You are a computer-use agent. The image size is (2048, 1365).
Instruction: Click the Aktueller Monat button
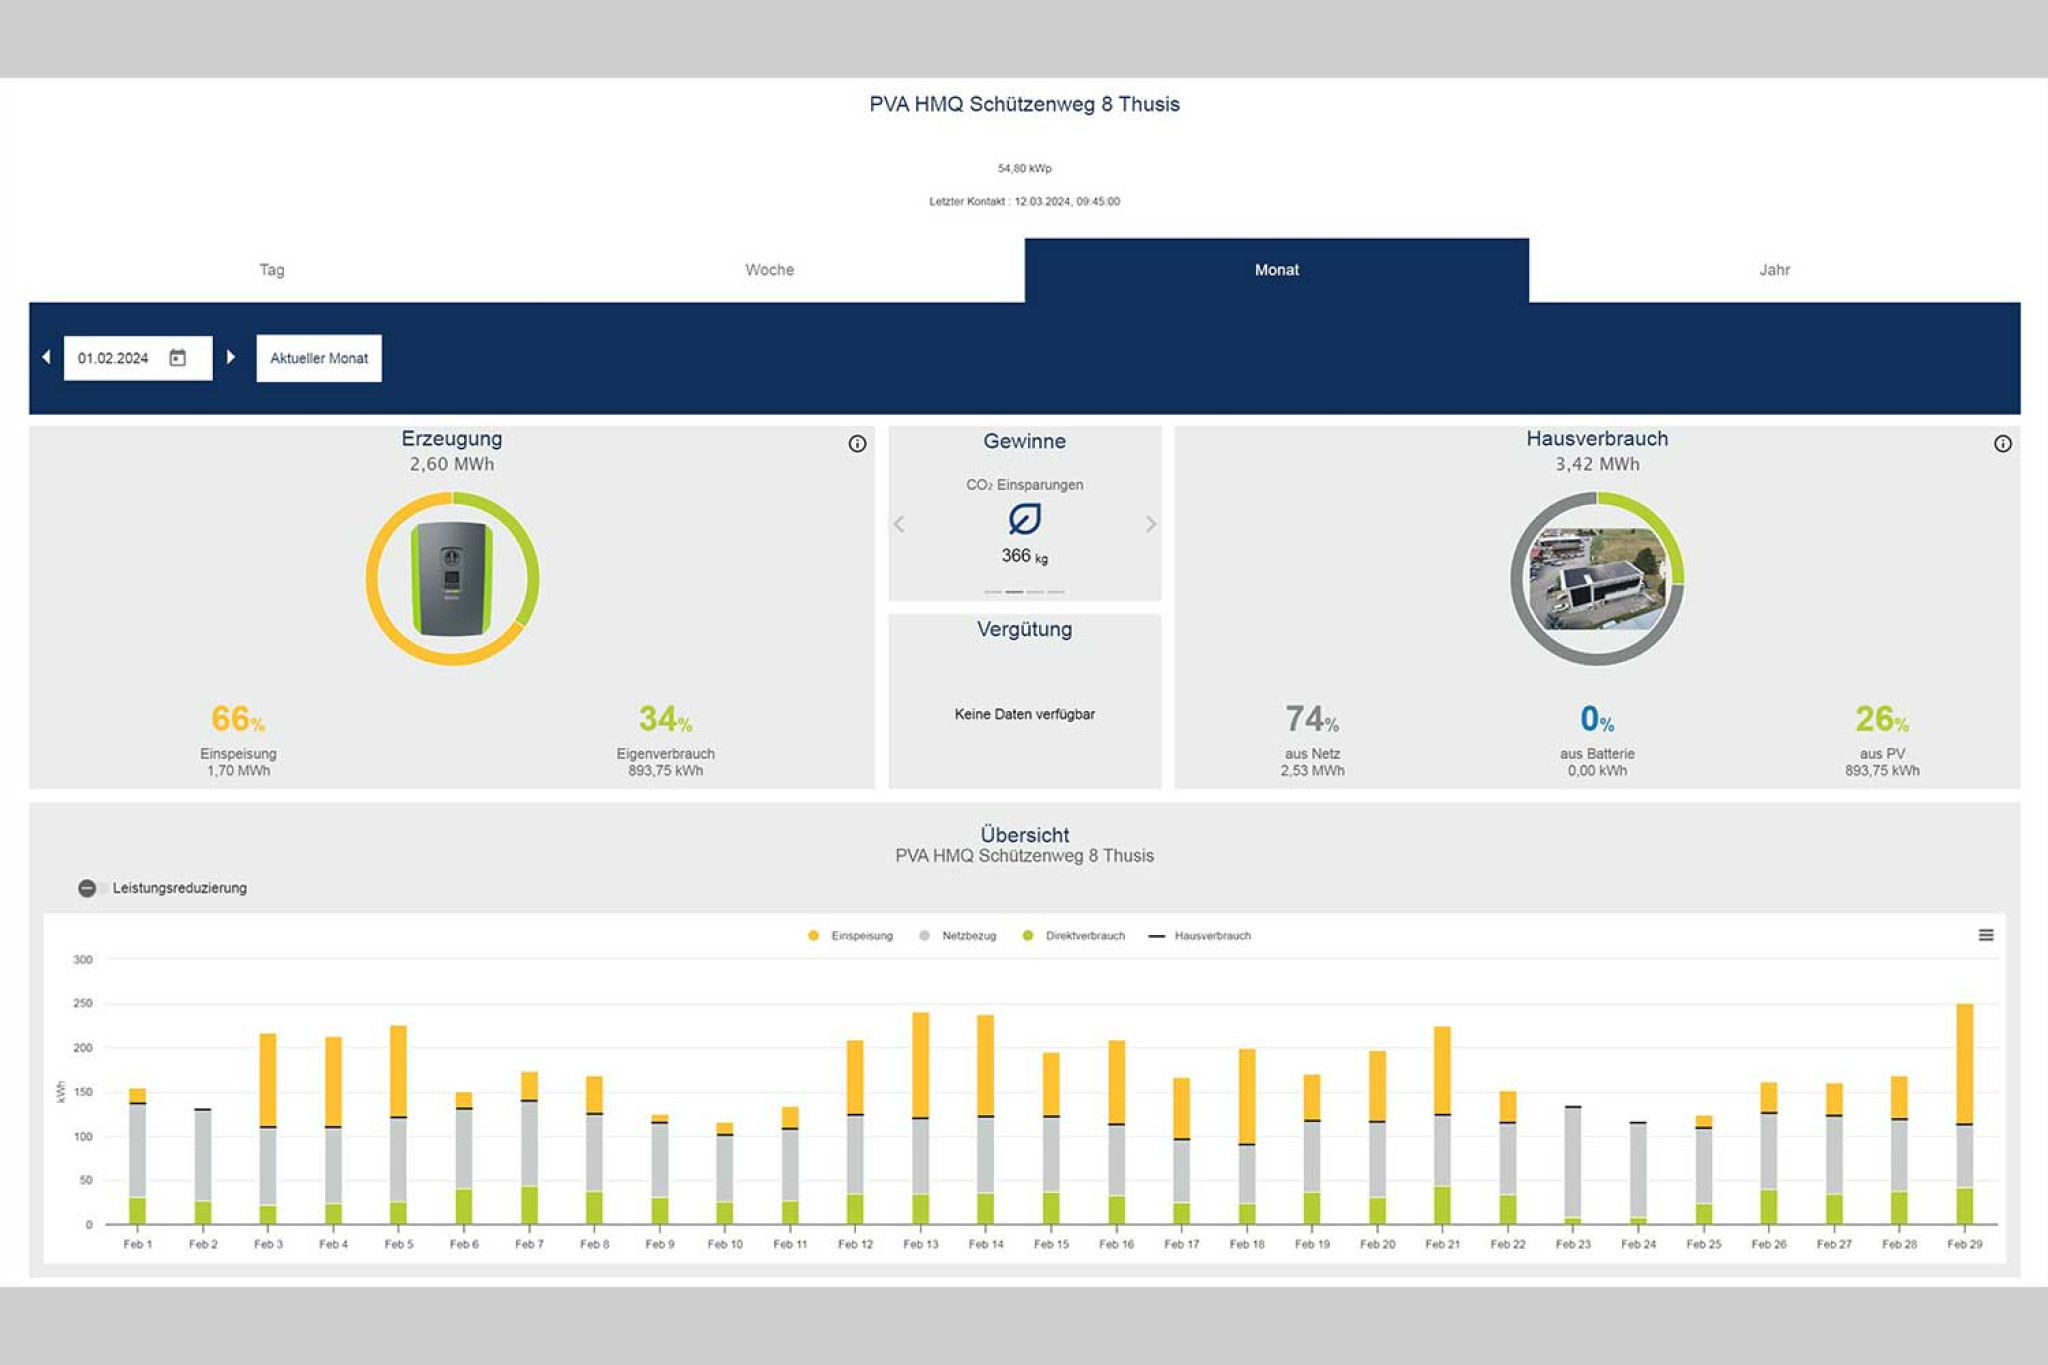tap(319, 358)
